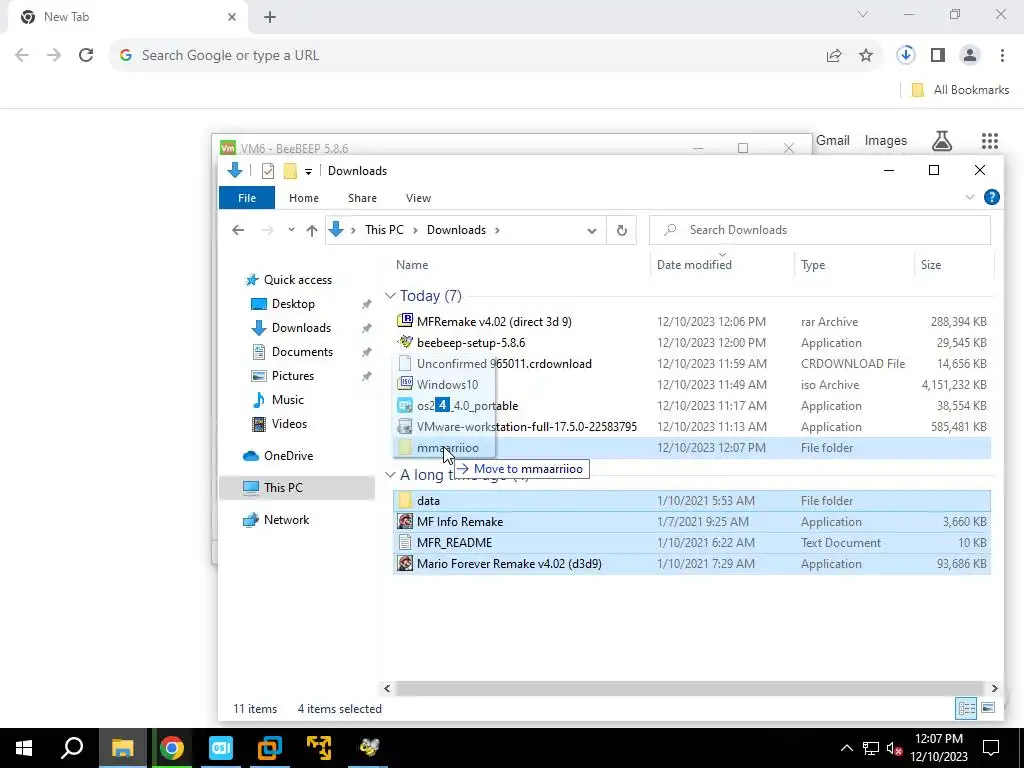Open the Share ribbon tab
The width and height of the screenshot is (1024, 768).
[362, 198]
